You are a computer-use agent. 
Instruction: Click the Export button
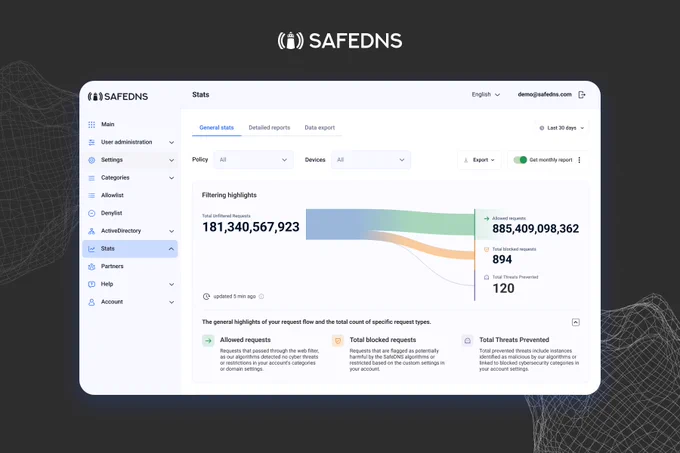479,160
